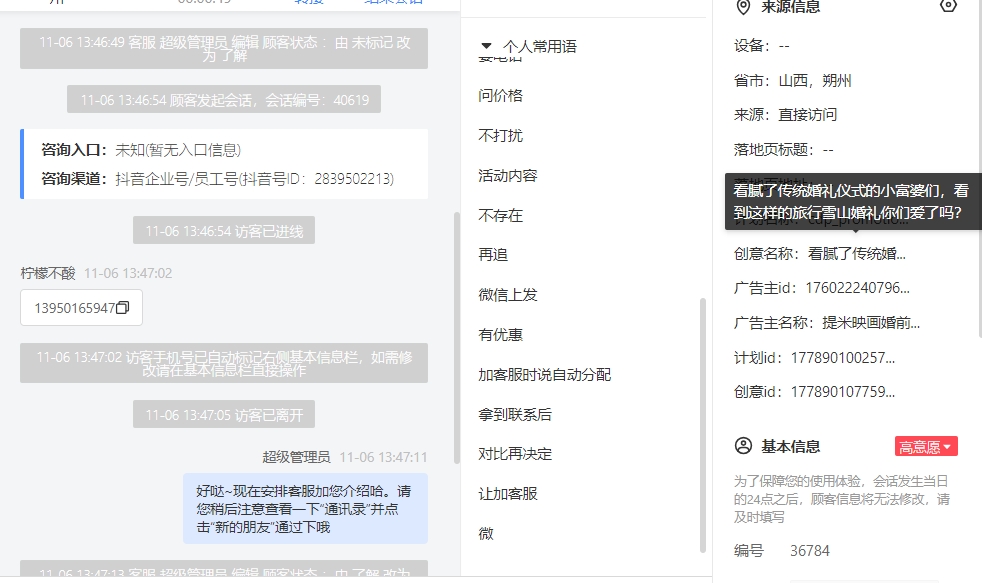Click the person icon next to 基本信息
This screenshot has width=982, height=583.
tap(743, 446)
